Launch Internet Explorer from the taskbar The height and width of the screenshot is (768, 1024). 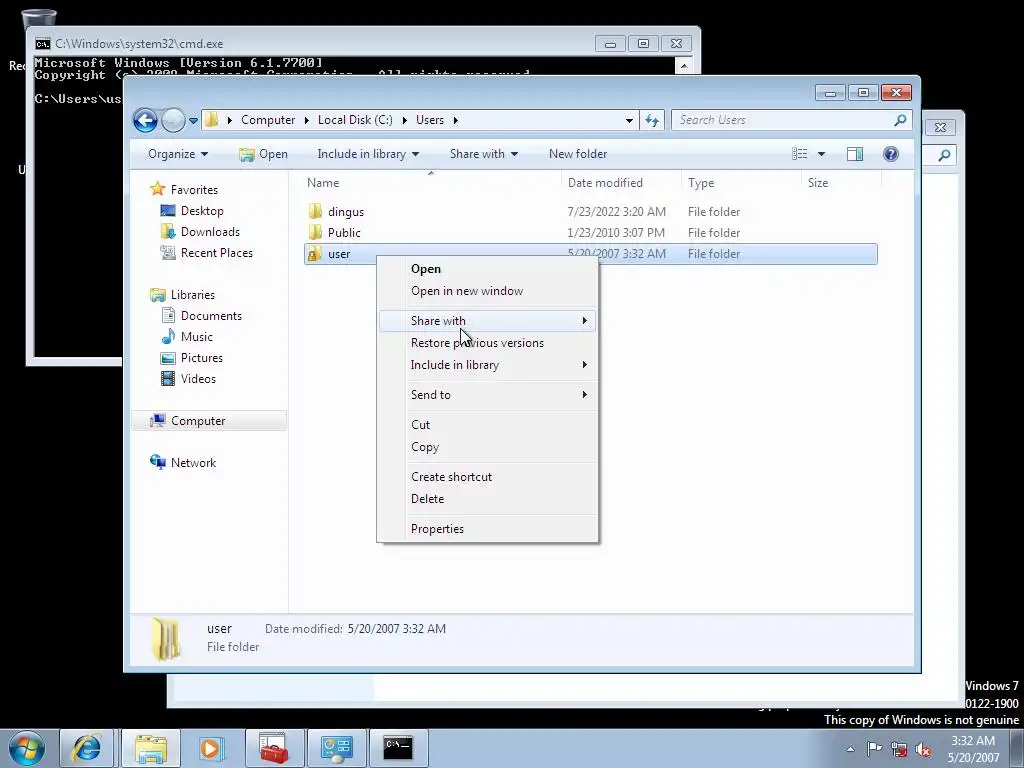(87, 748)
